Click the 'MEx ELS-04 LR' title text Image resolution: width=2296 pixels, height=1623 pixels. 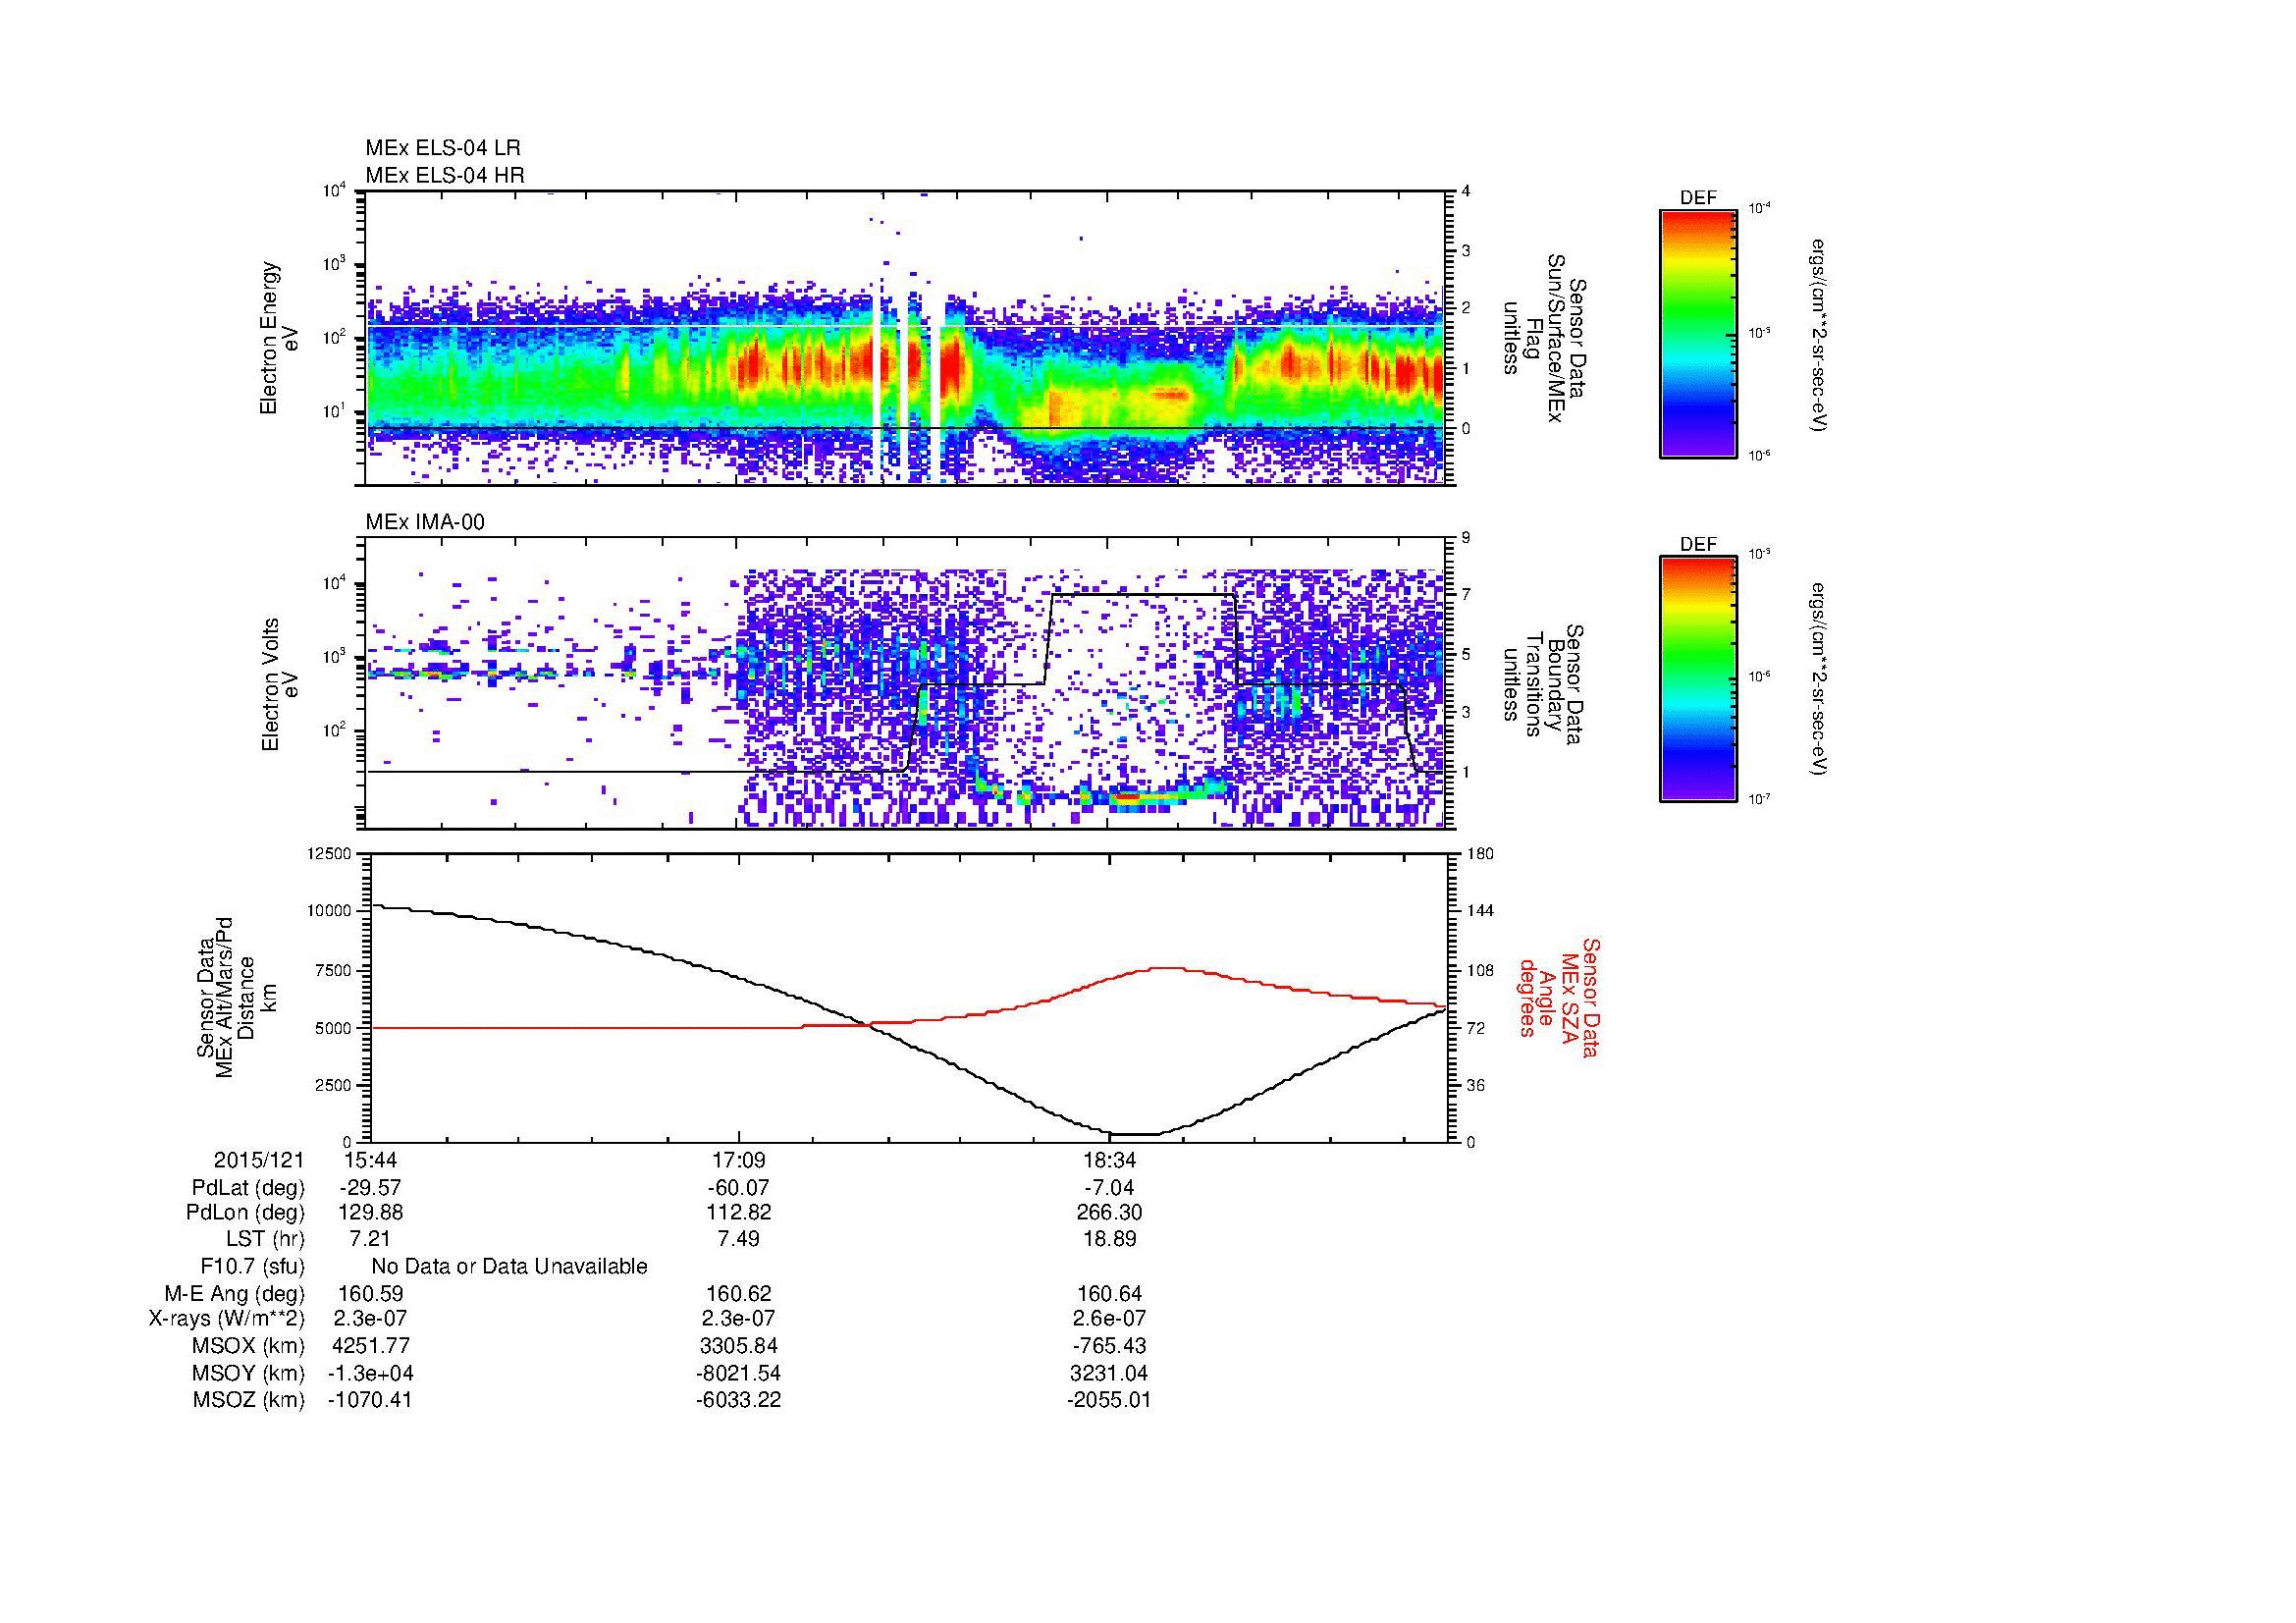pyautogui.click(x=443, y=148)
